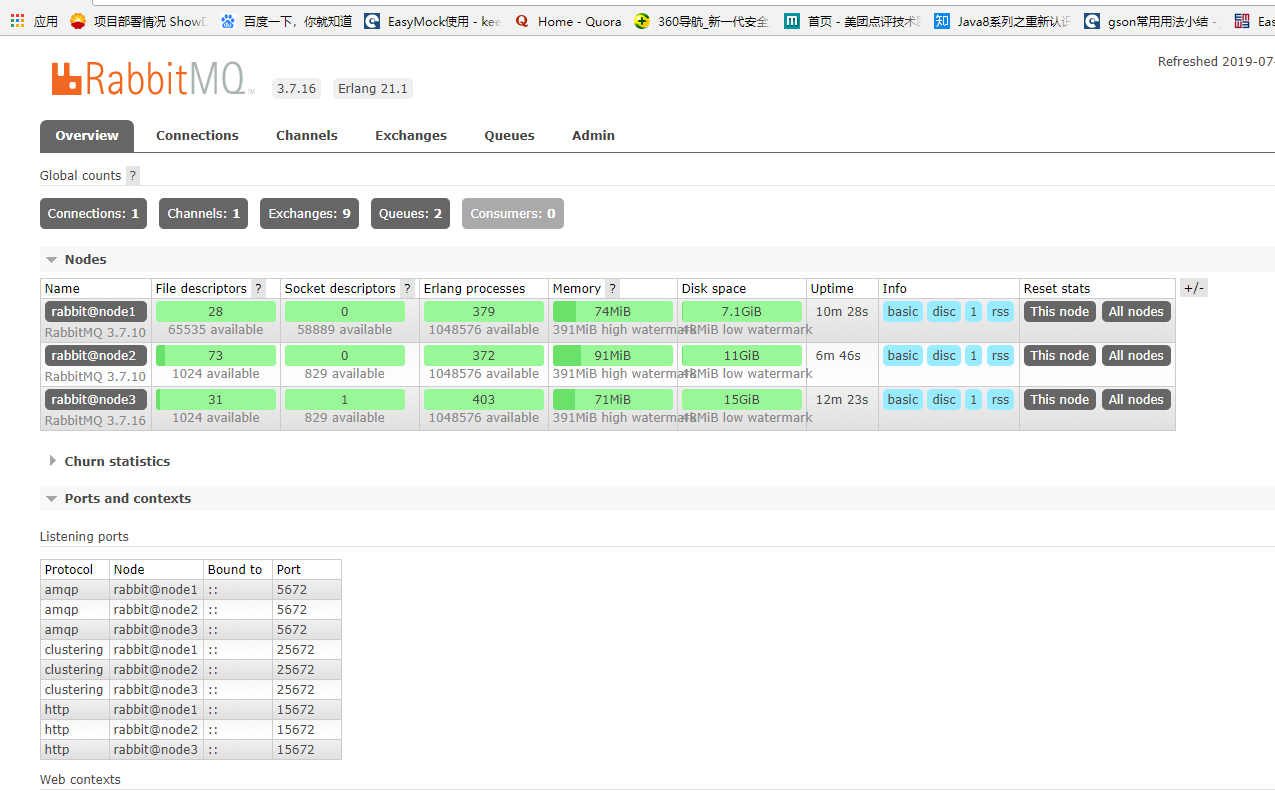Click the Socket descriptors help question mark

coord(407,288)
